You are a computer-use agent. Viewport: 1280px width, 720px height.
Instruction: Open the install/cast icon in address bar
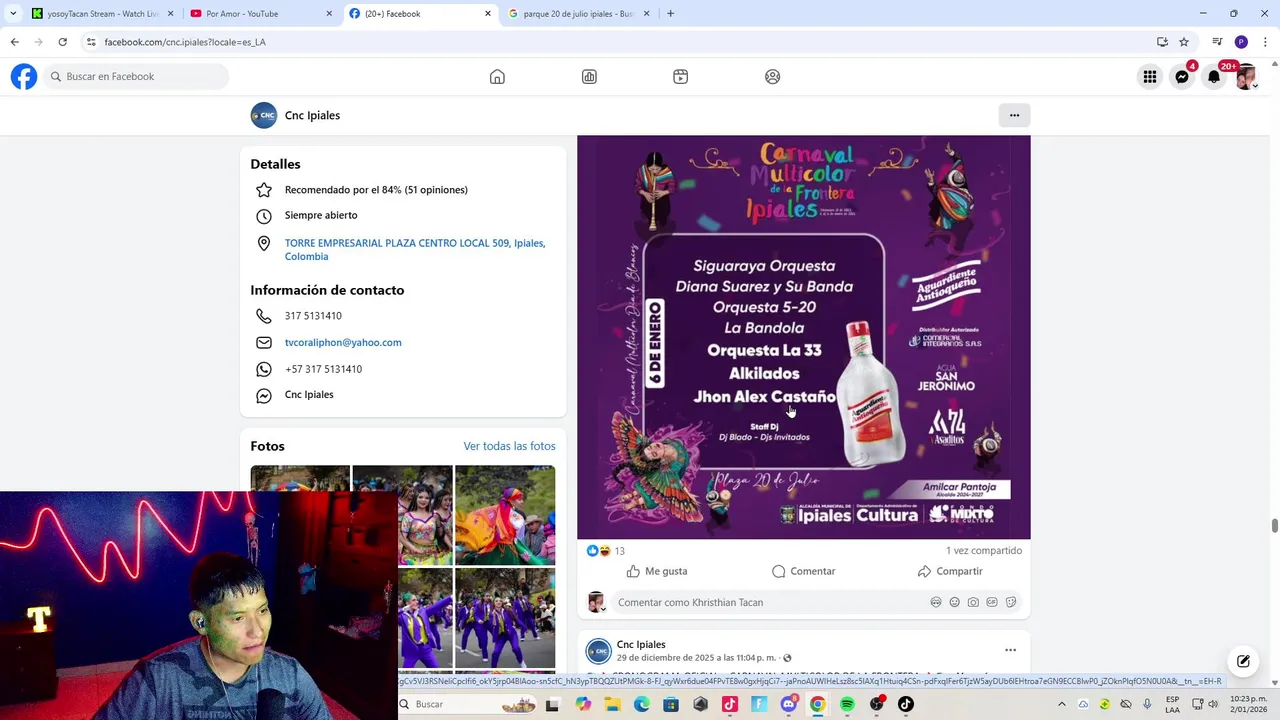1162,42
